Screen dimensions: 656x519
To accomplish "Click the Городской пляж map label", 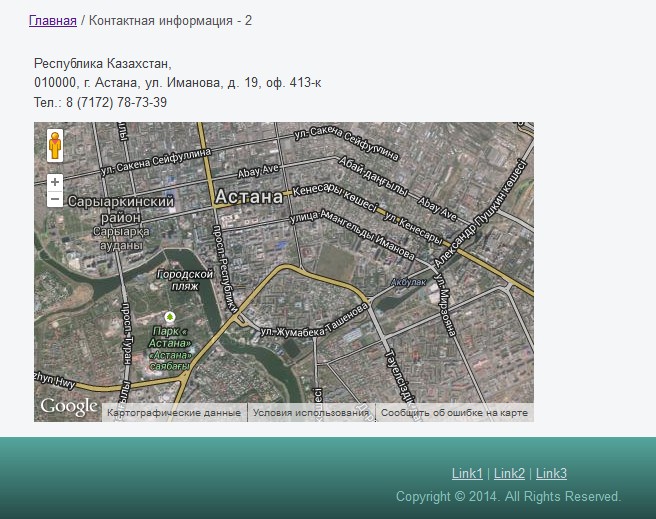I will click(x=186, y=279).
